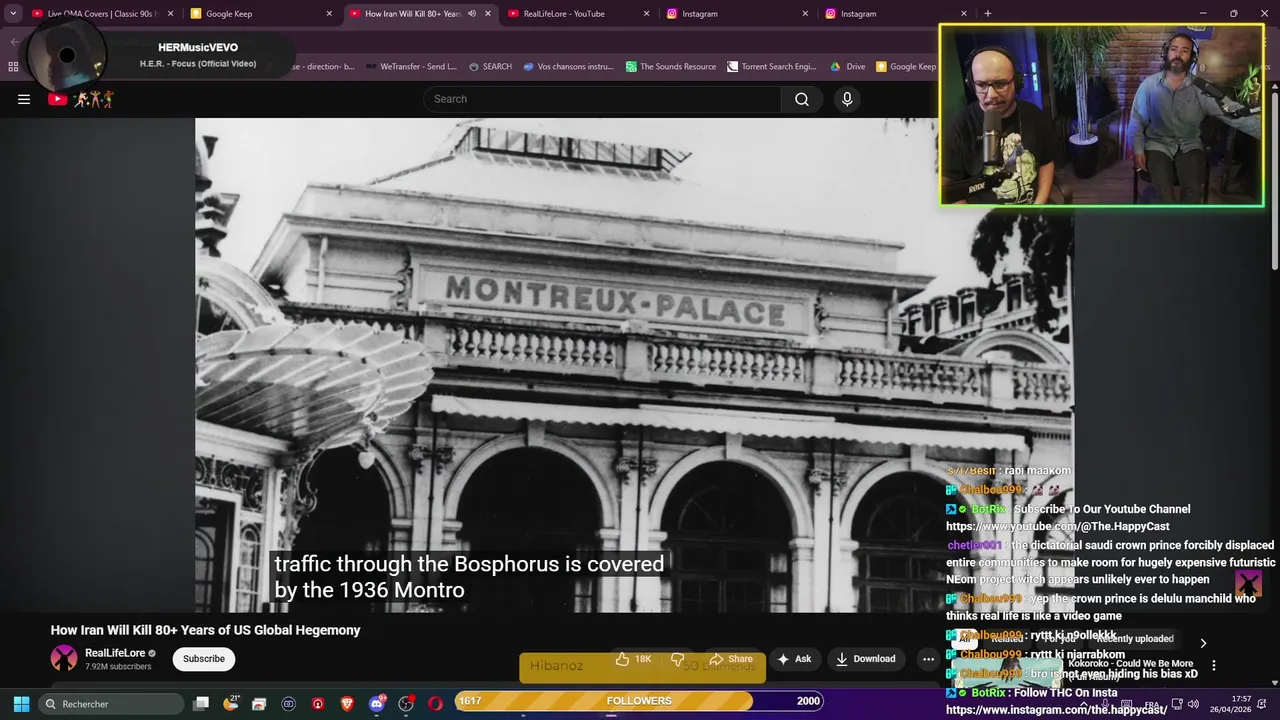Activate voice search microphone icon

click(x=847, y=99)
